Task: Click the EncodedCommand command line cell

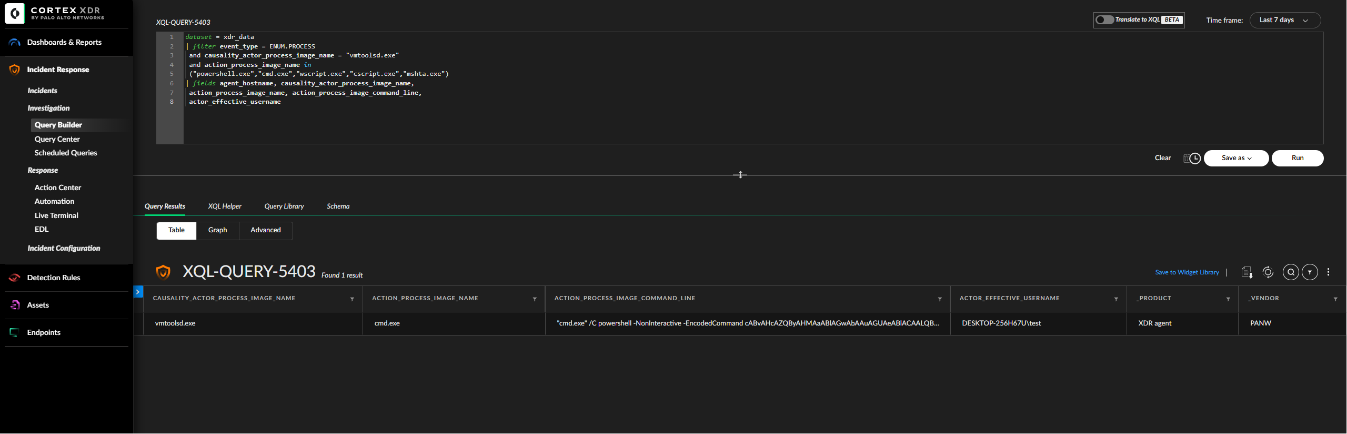Action: coord(747,324)
